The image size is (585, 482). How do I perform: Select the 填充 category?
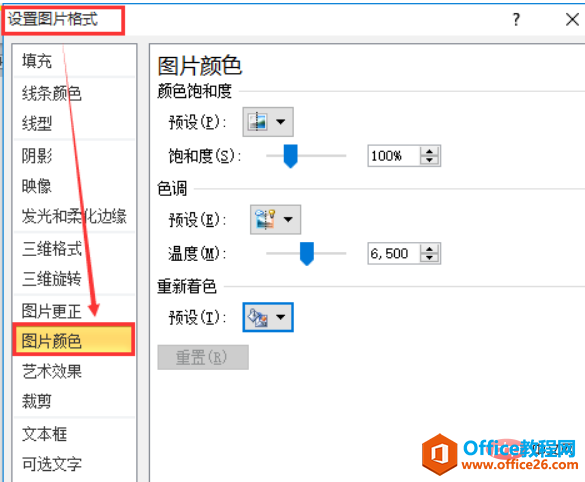[x=74, y=61]
